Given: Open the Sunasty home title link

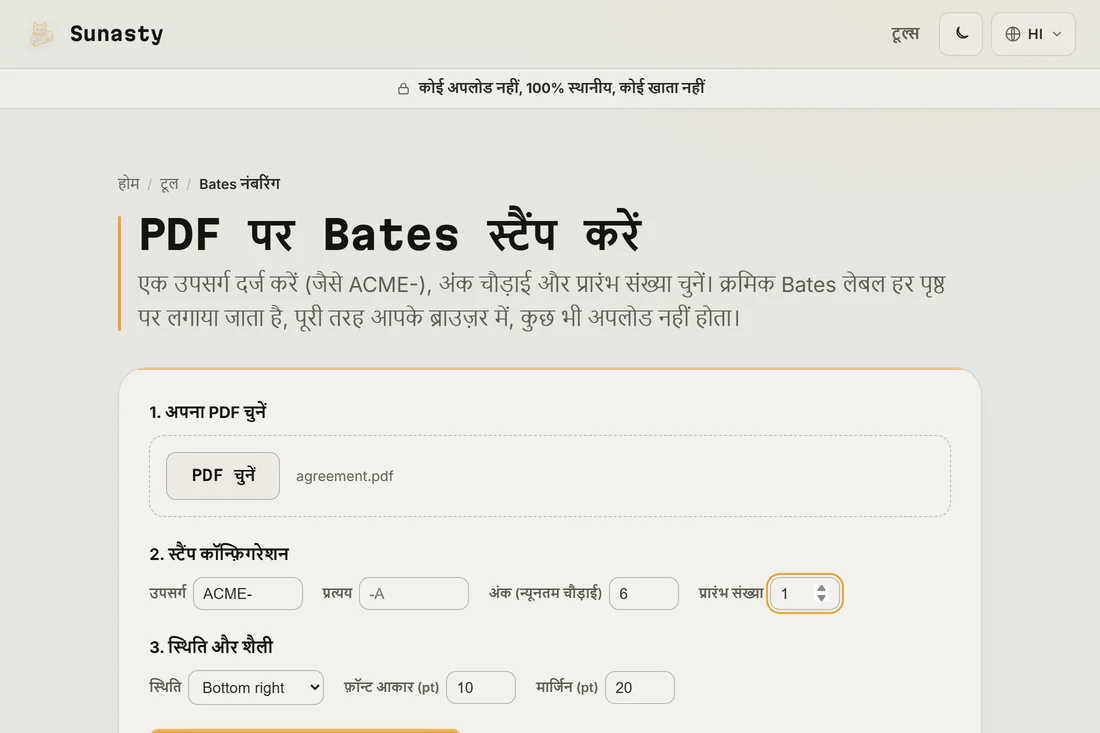Looking at the screenshot, I should tap(116, 34).
